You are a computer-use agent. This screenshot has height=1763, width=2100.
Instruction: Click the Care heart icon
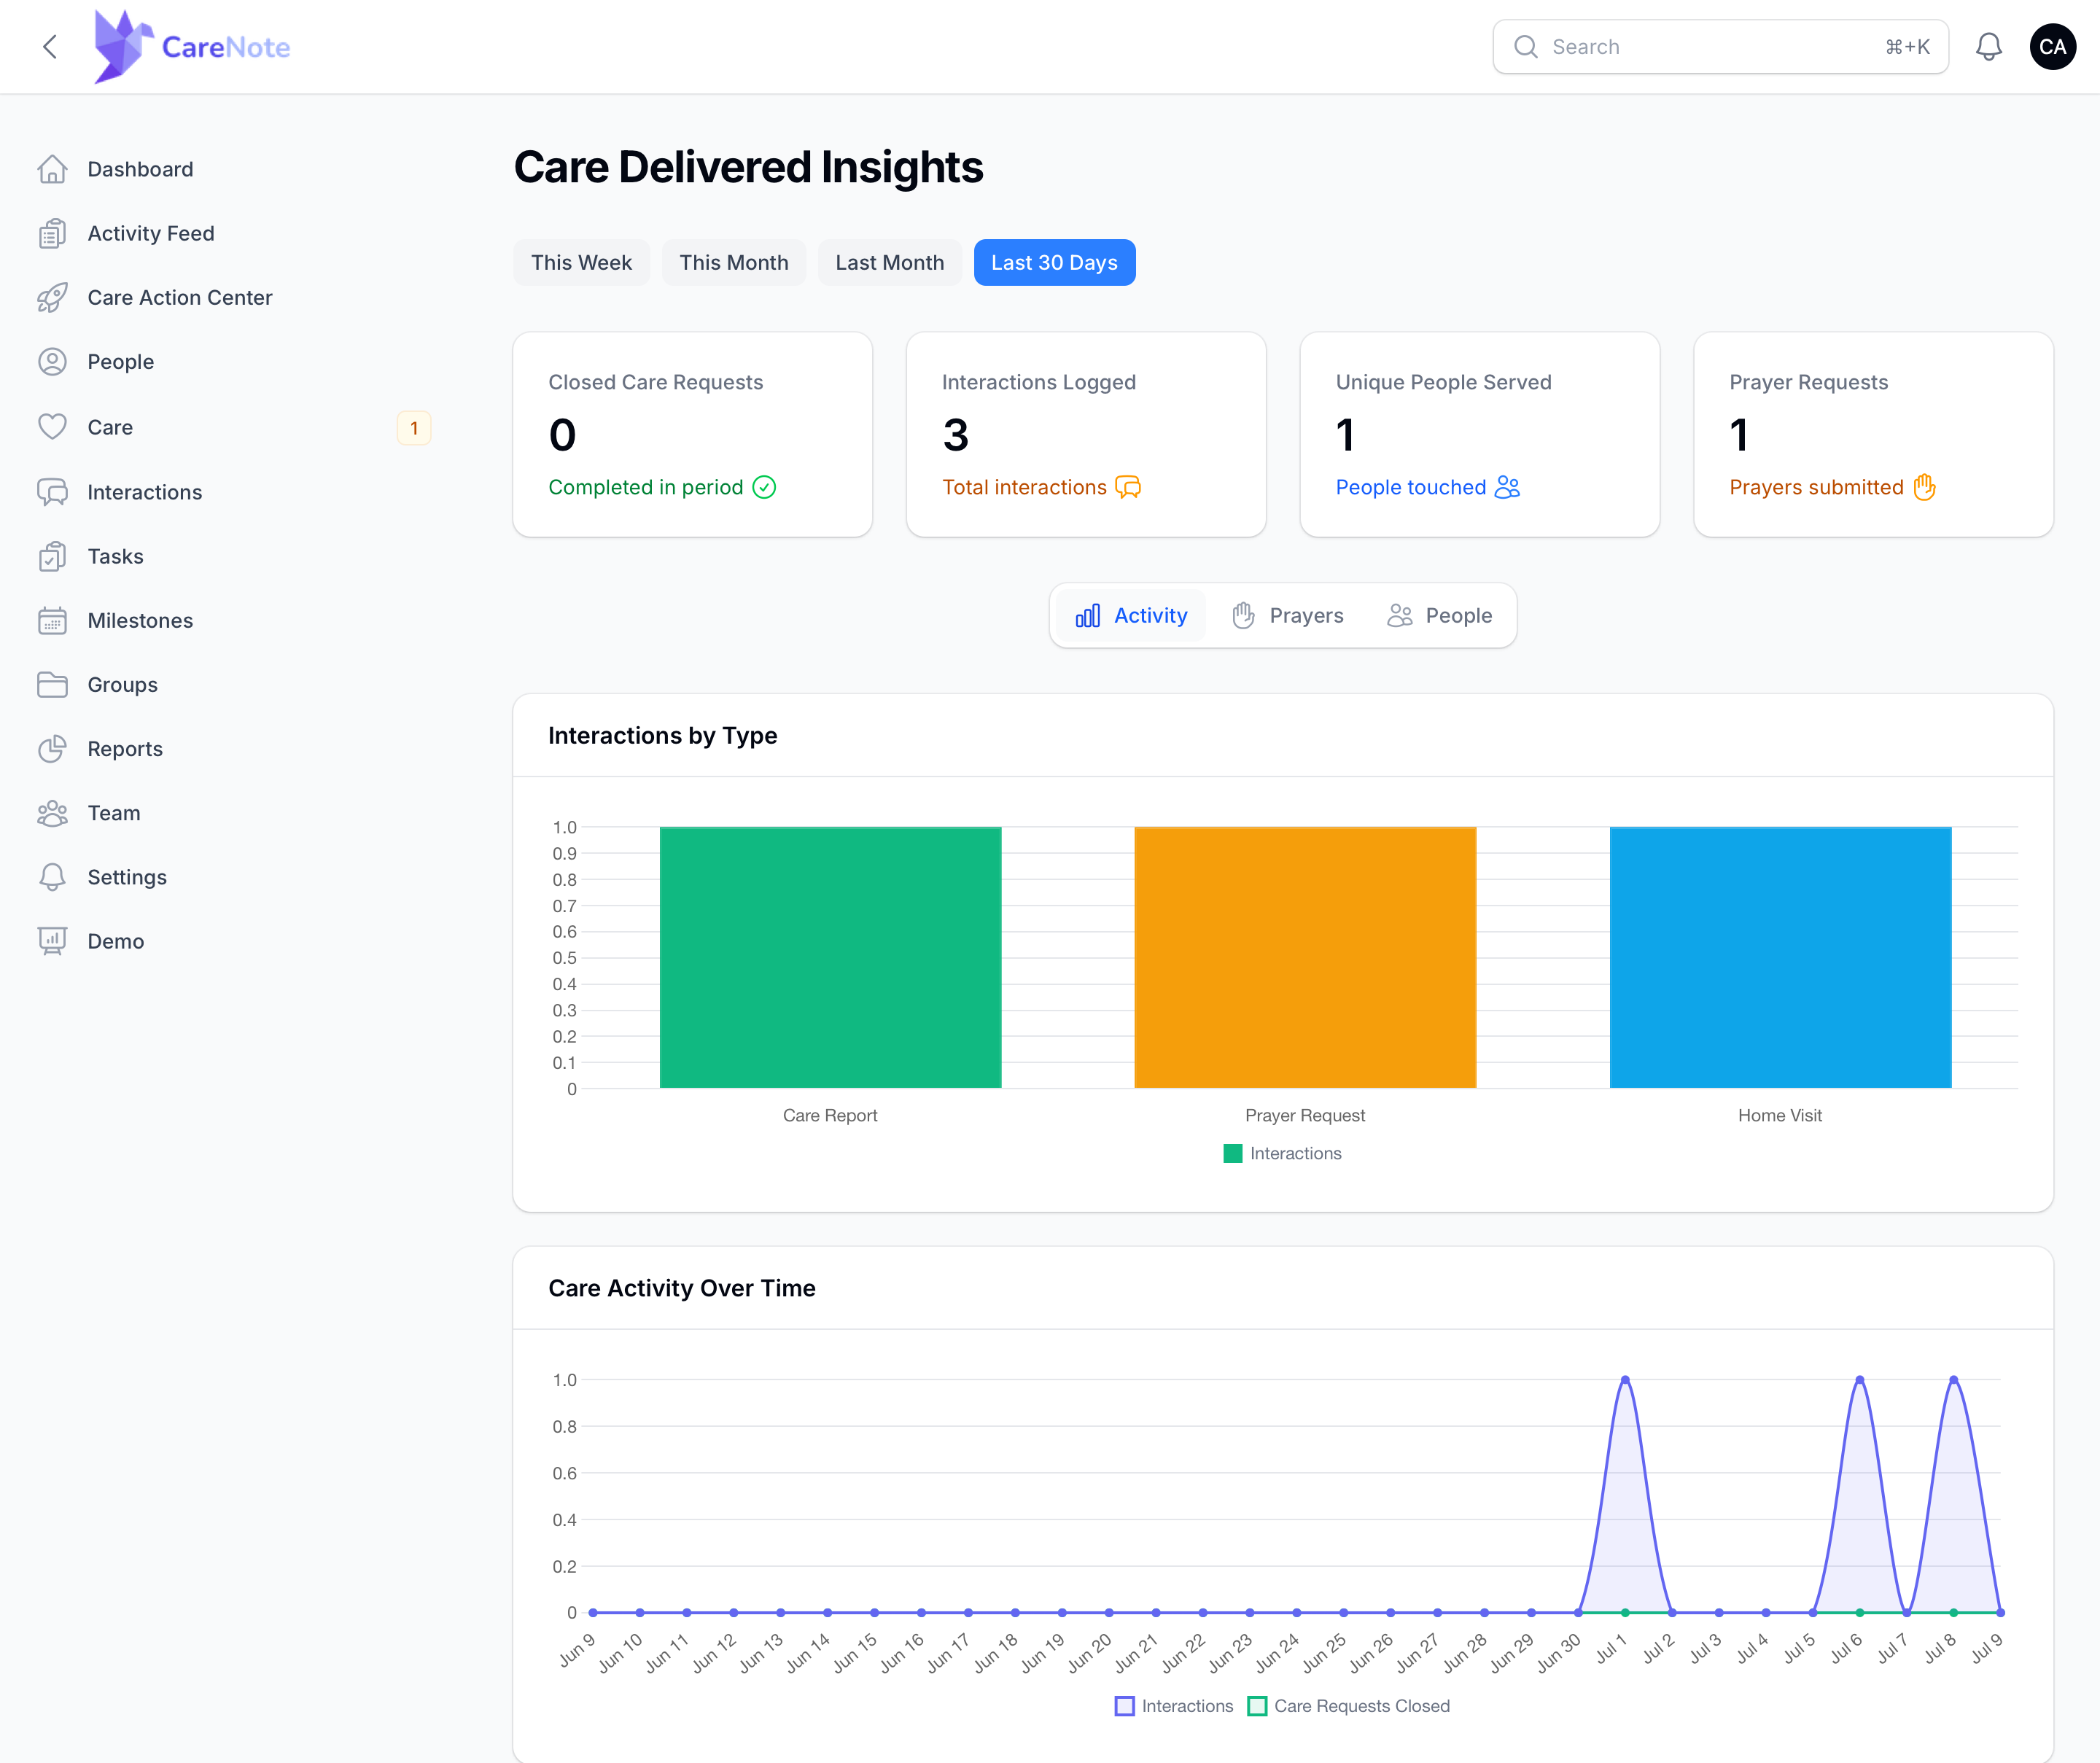click(x=52, y=427)
